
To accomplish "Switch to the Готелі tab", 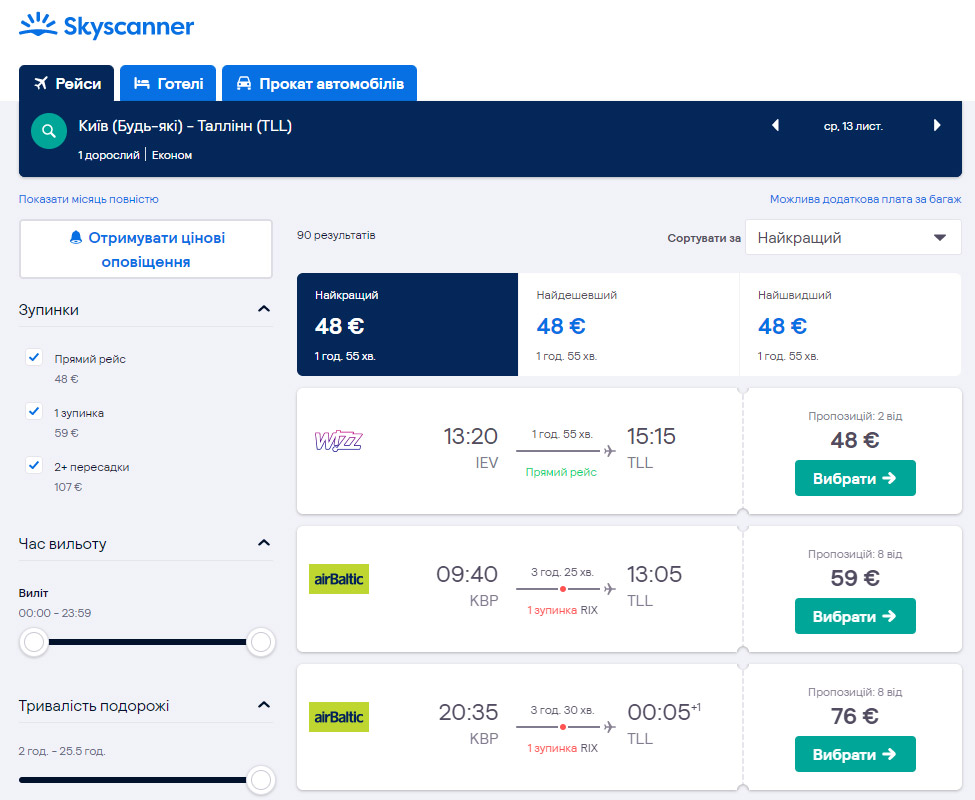I will [x=168, y=83].
